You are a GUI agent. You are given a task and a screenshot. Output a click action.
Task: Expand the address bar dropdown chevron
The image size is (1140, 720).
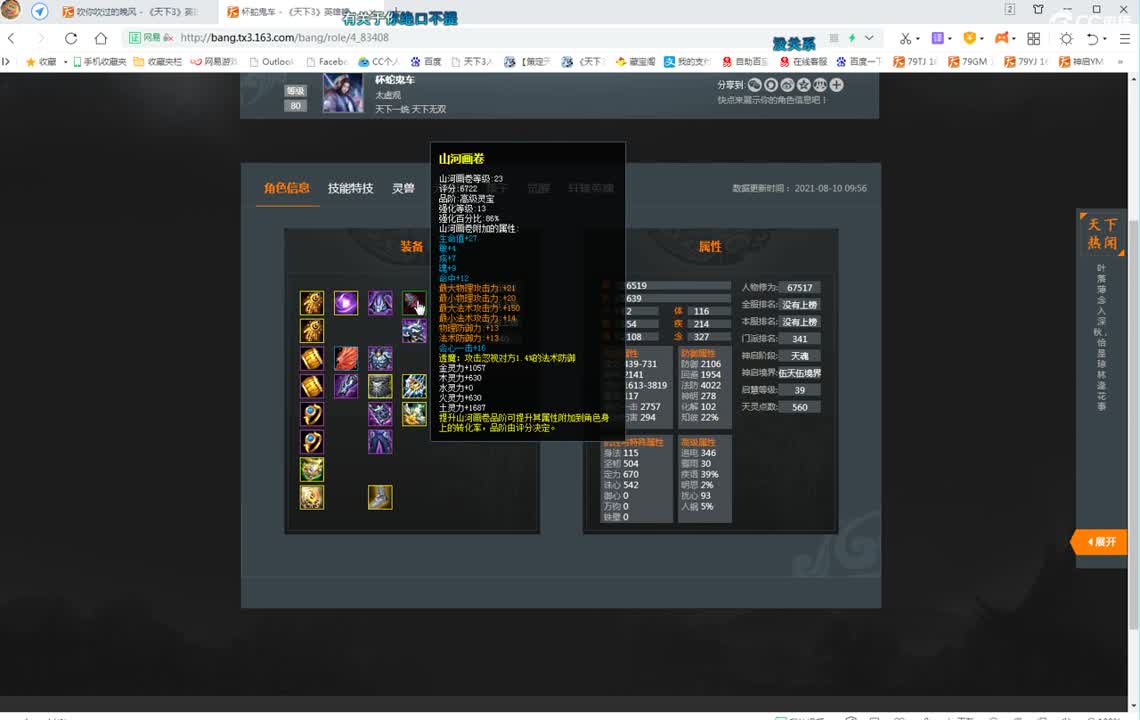(869, 38)
